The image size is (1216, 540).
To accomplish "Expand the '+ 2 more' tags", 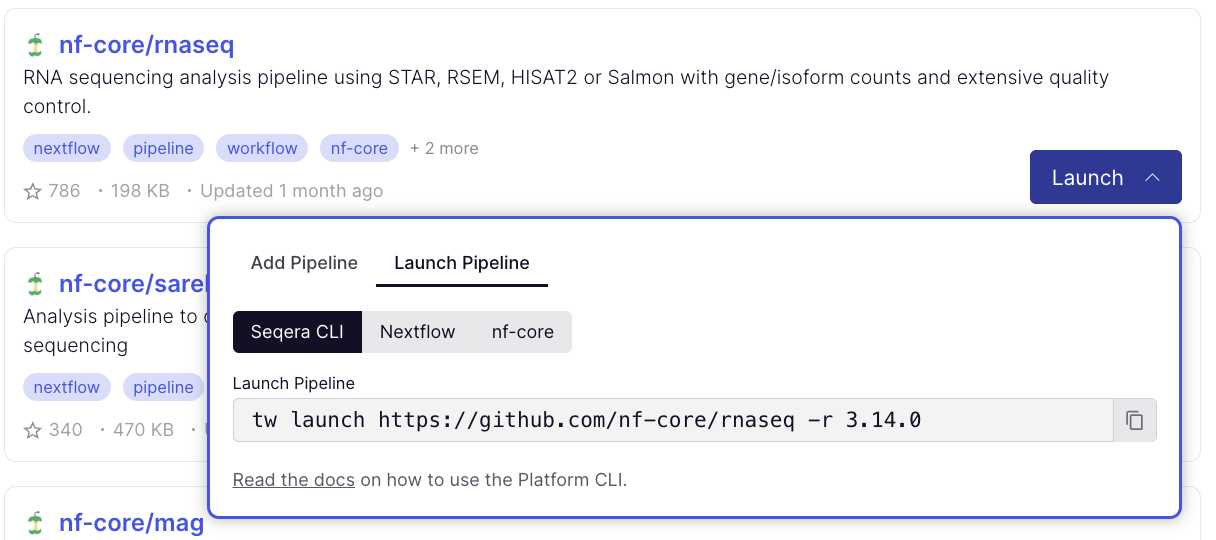I will coord(444,148).
